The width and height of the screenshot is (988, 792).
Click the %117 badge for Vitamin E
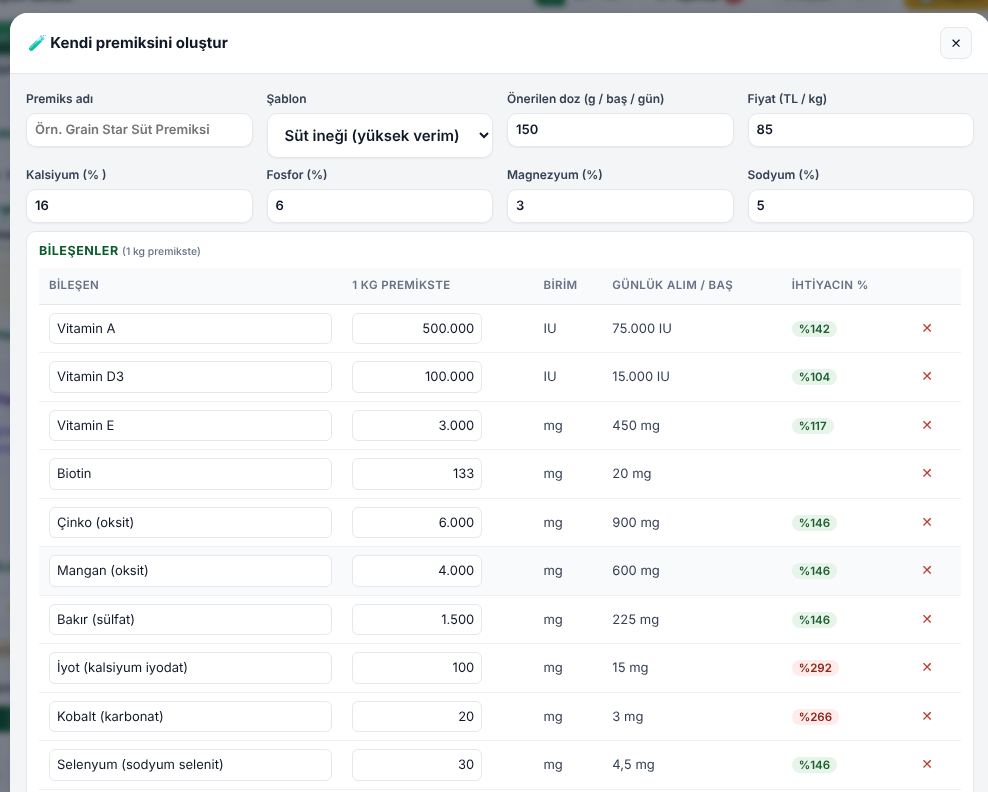point(813,426)
